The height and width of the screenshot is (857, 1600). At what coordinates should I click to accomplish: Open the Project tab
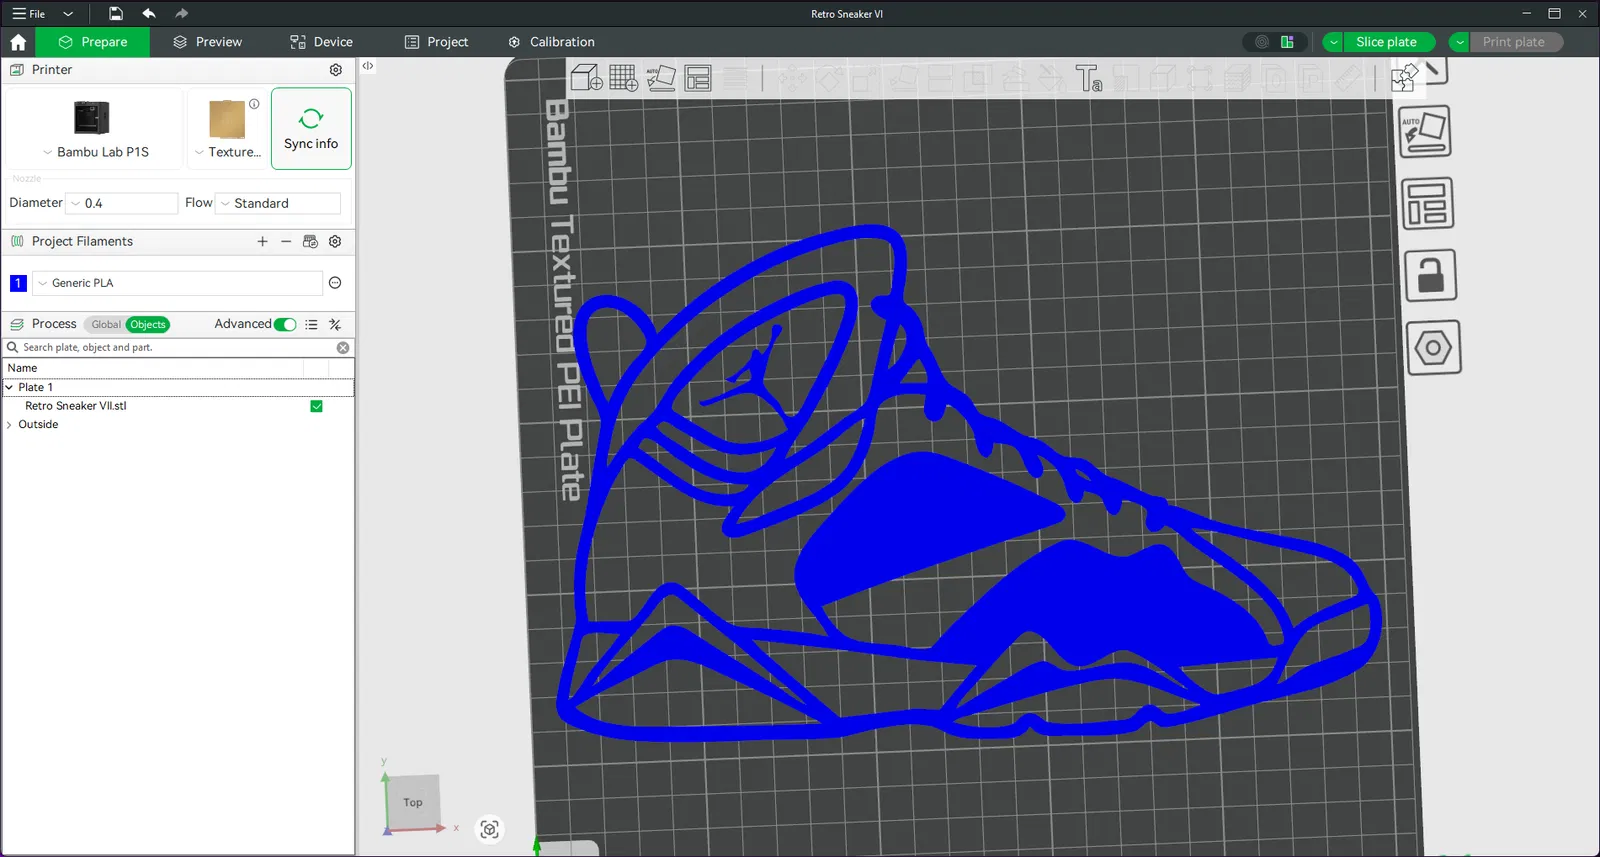click(x=436, y=42)
